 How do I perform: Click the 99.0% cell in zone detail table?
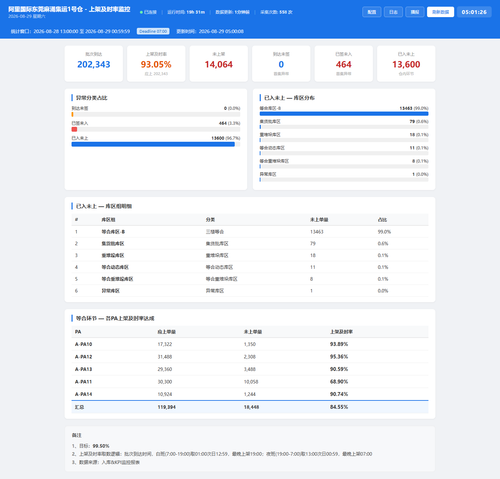(384, 232)
